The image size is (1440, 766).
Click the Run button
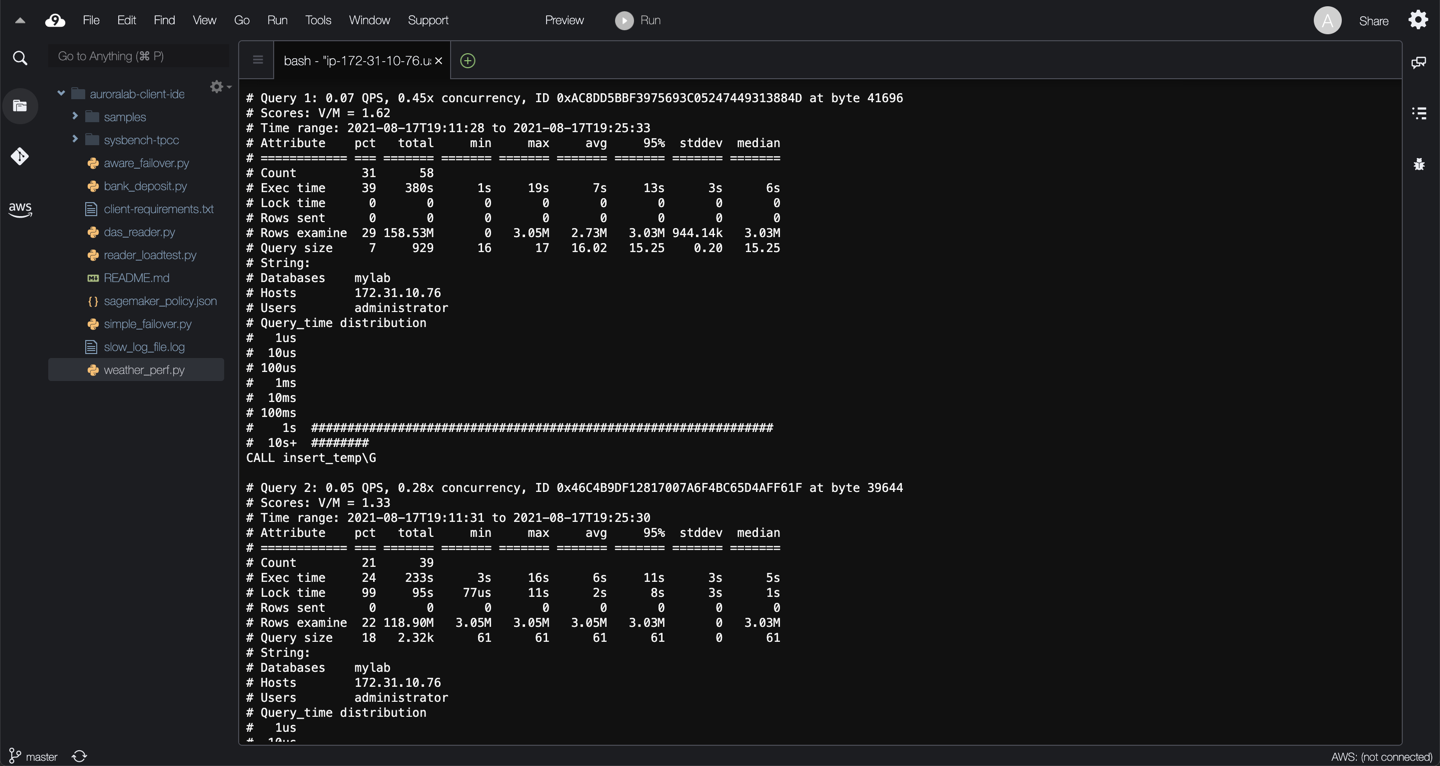[x=638, y=20]
